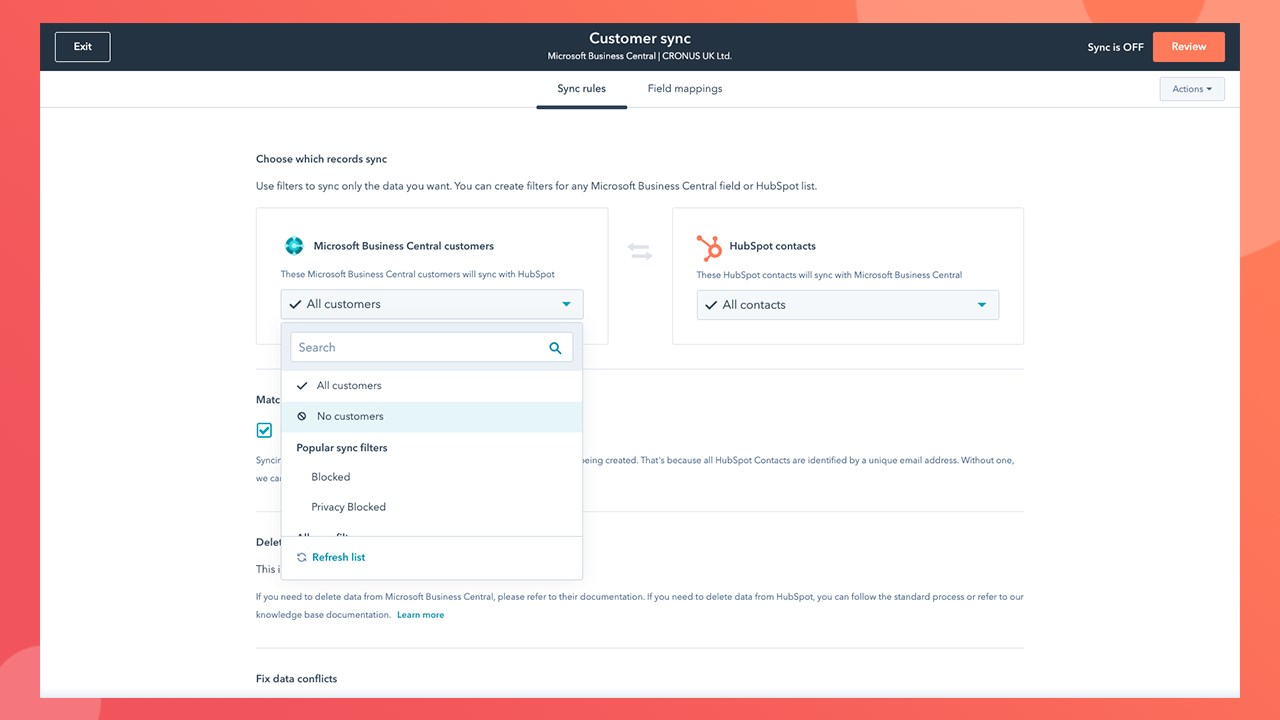Open the Learn more link

[420, 615]
